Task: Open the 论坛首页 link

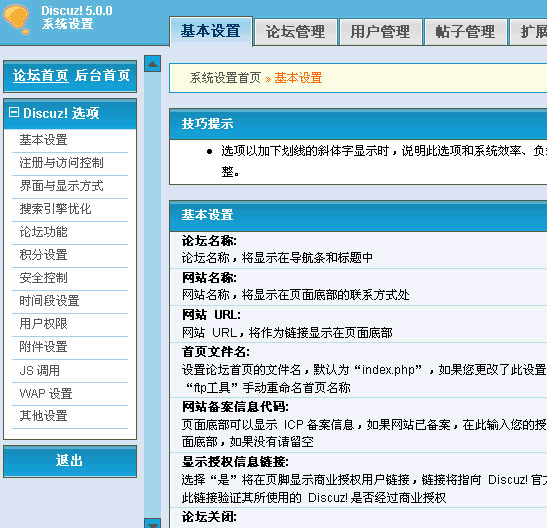Action: click(x=40, y=75)
